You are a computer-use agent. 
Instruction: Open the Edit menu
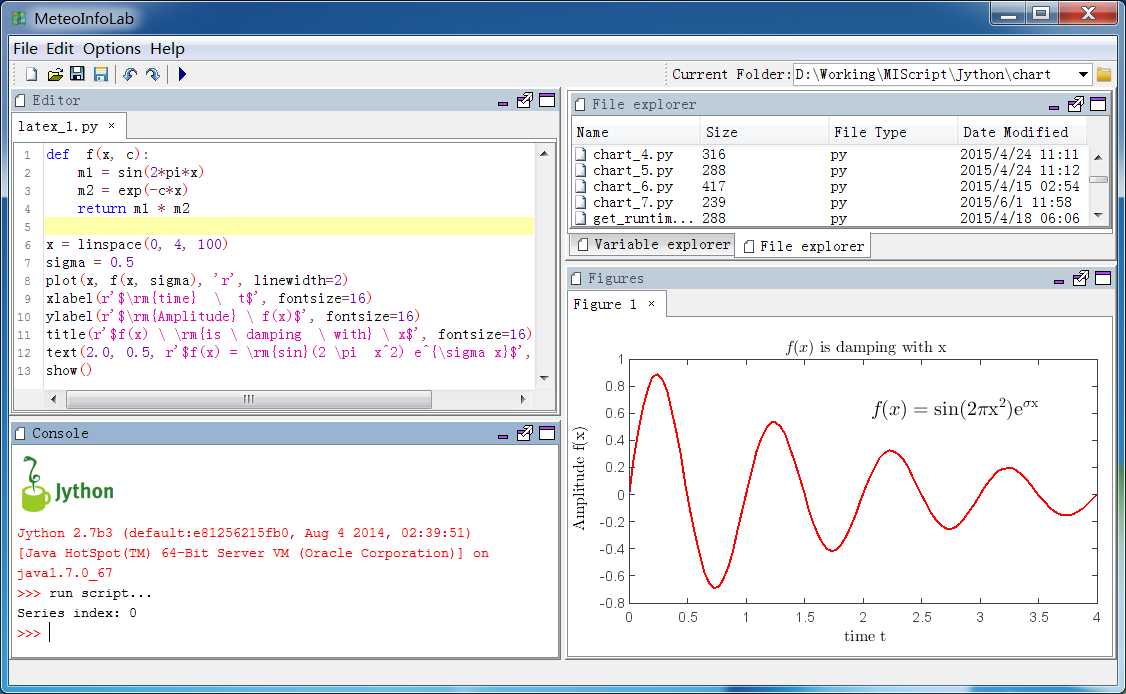coord(60,48)
